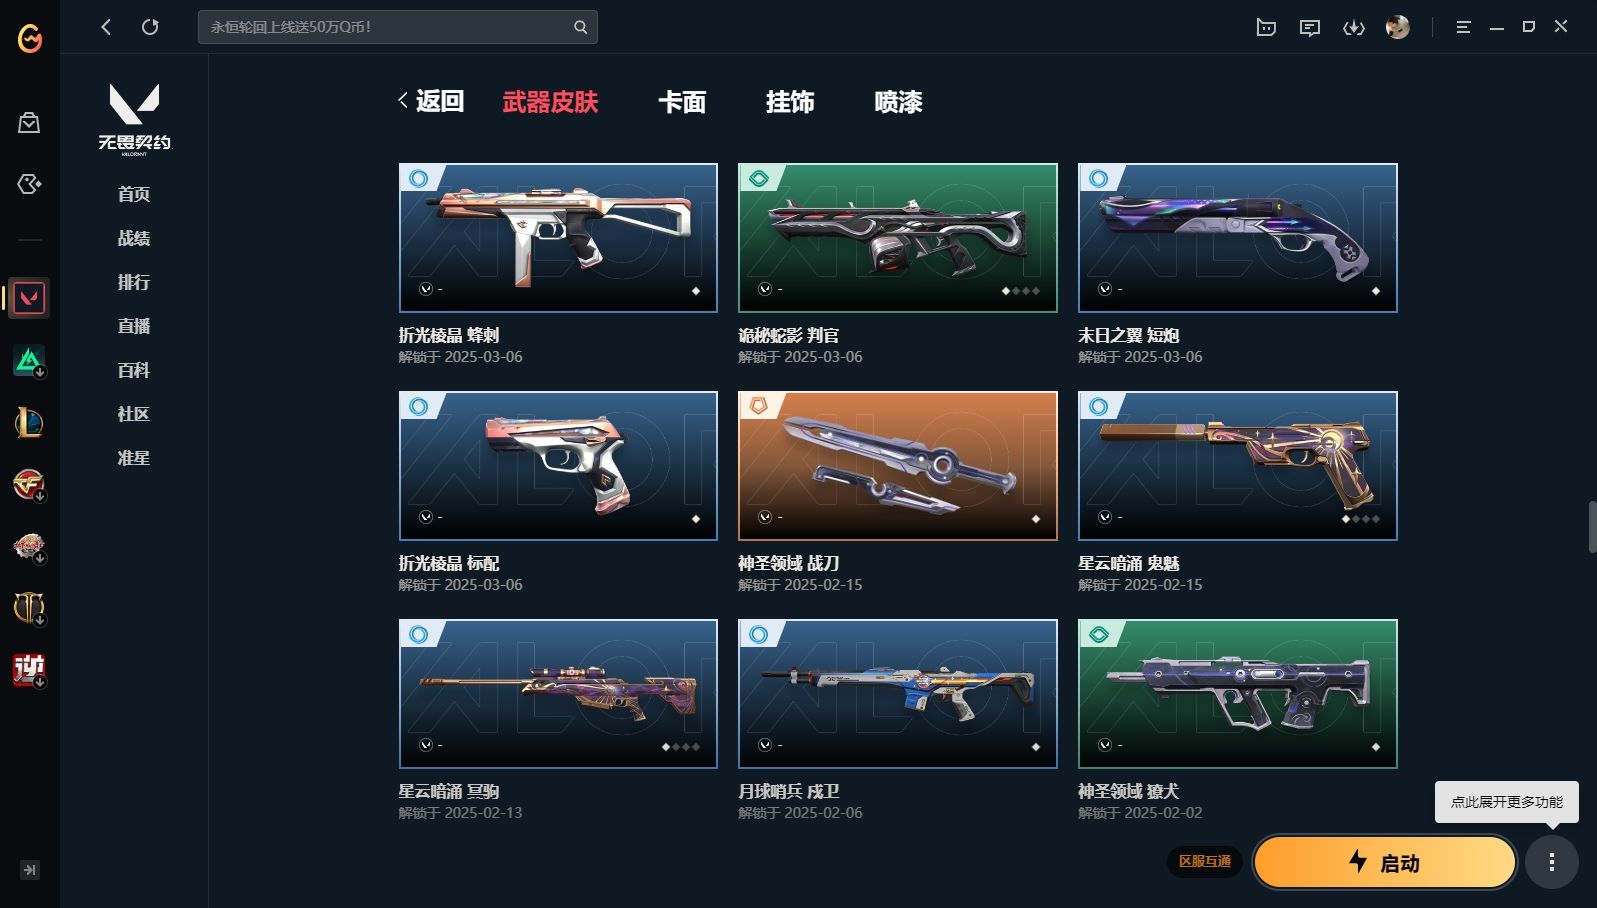Expand the chevron on 折光棱晶 蜂刺 card
The height and width of the screenshot is (908, 1597).
425,289
